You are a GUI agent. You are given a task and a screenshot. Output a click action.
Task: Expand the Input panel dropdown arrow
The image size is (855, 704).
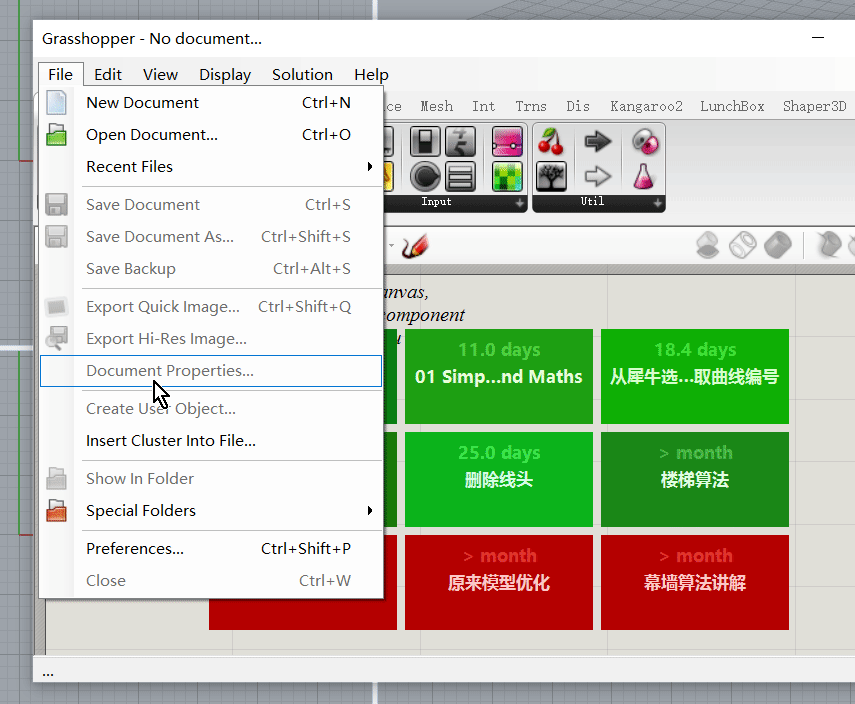tap(519, 203)
